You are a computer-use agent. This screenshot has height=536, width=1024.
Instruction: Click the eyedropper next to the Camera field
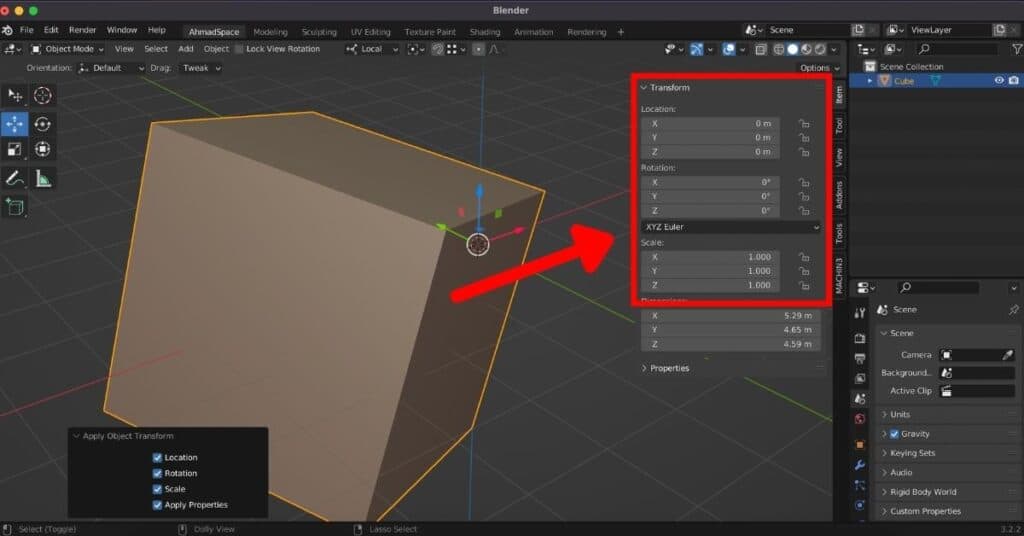[x=1008, y=355]
